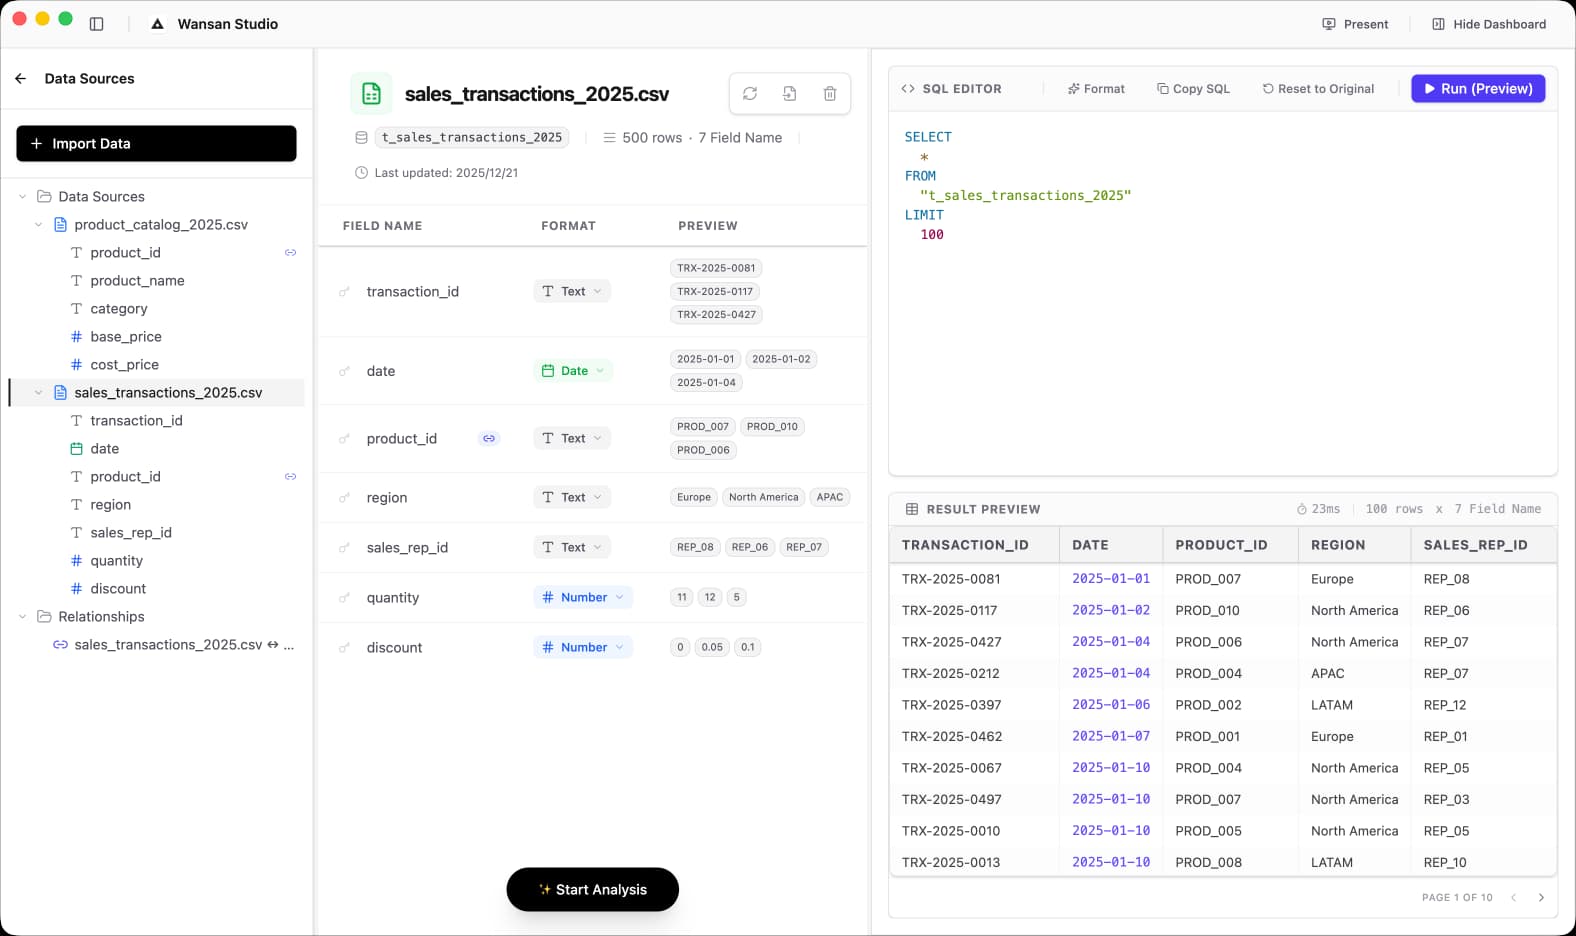Screen dimensions: 1576x936
Task: Delete sales_transactions_2025.csv using the trash icon
Action: [830, 94]
